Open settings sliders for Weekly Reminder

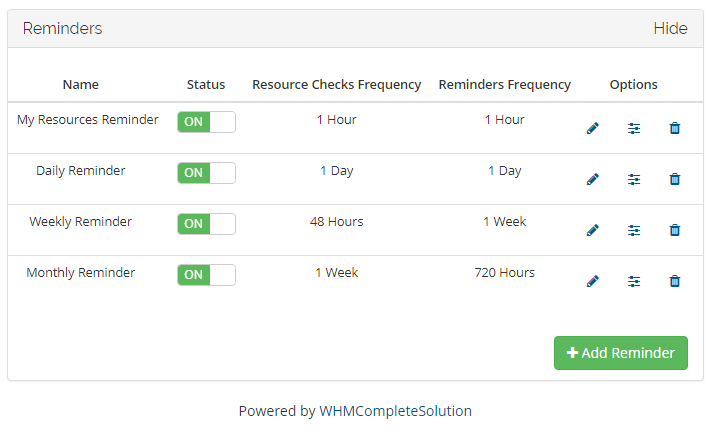(634, 231)
